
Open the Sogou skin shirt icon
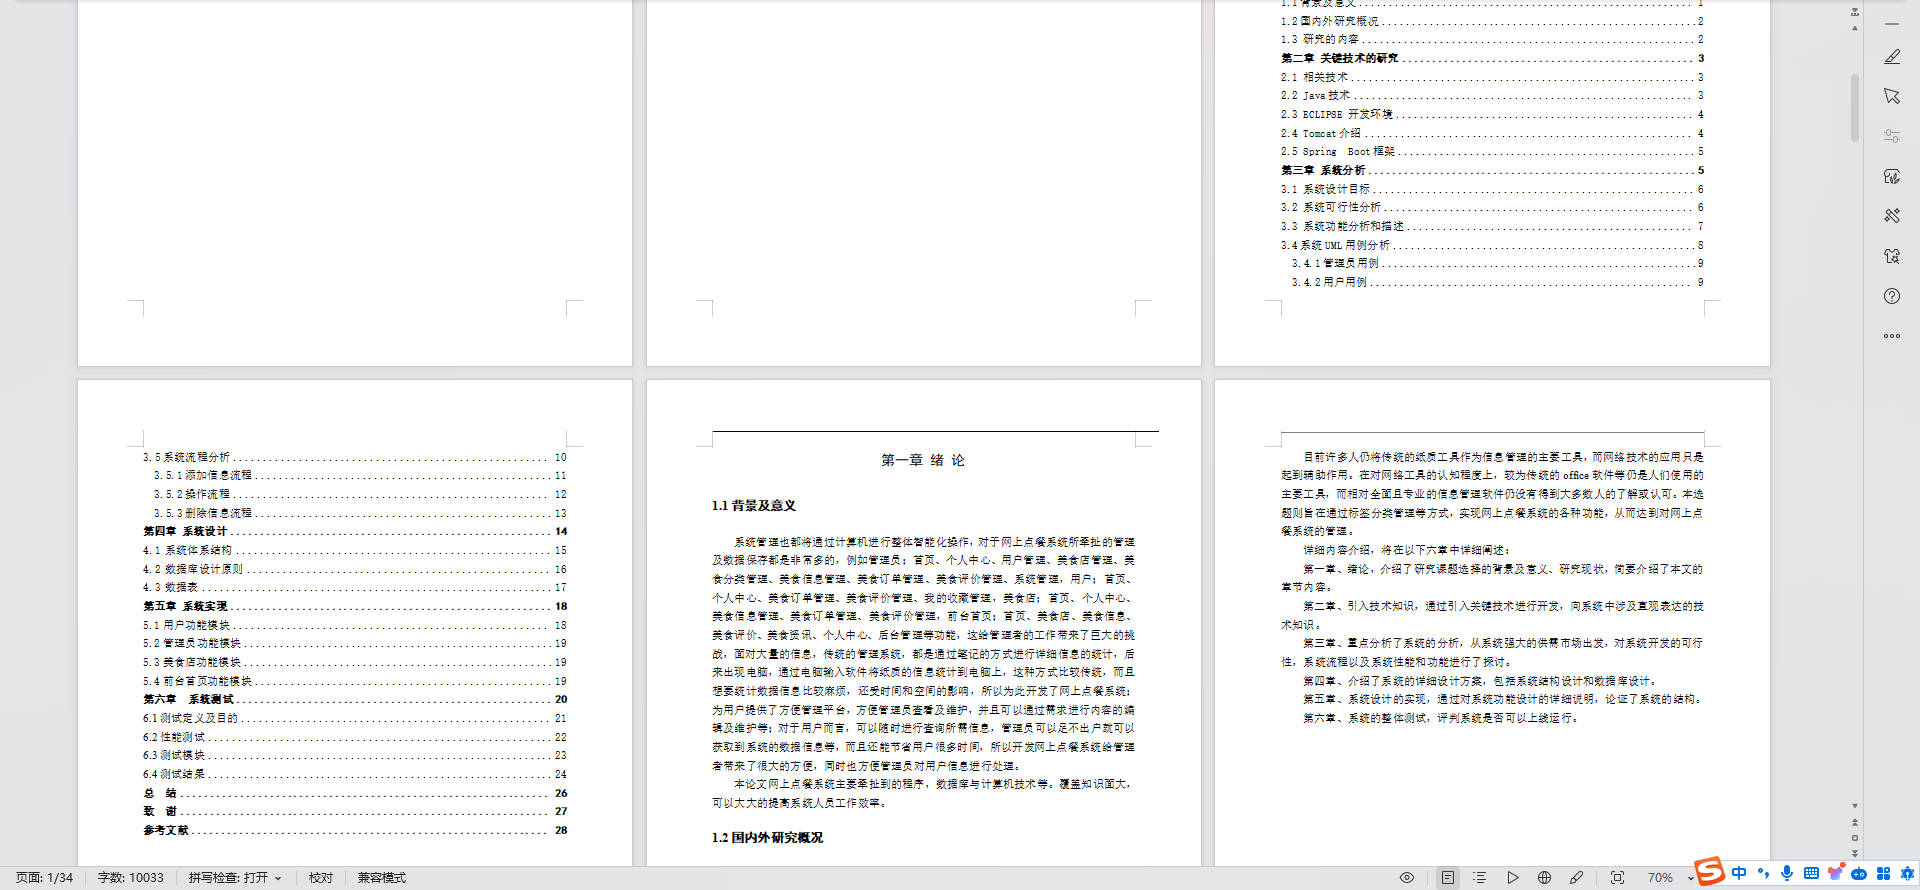1835,872
